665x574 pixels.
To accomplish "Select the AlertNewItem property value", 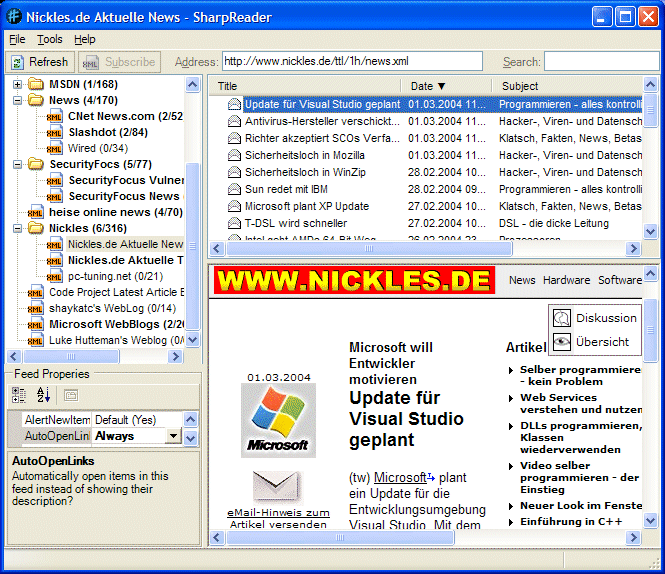I will tap(137, 420).
